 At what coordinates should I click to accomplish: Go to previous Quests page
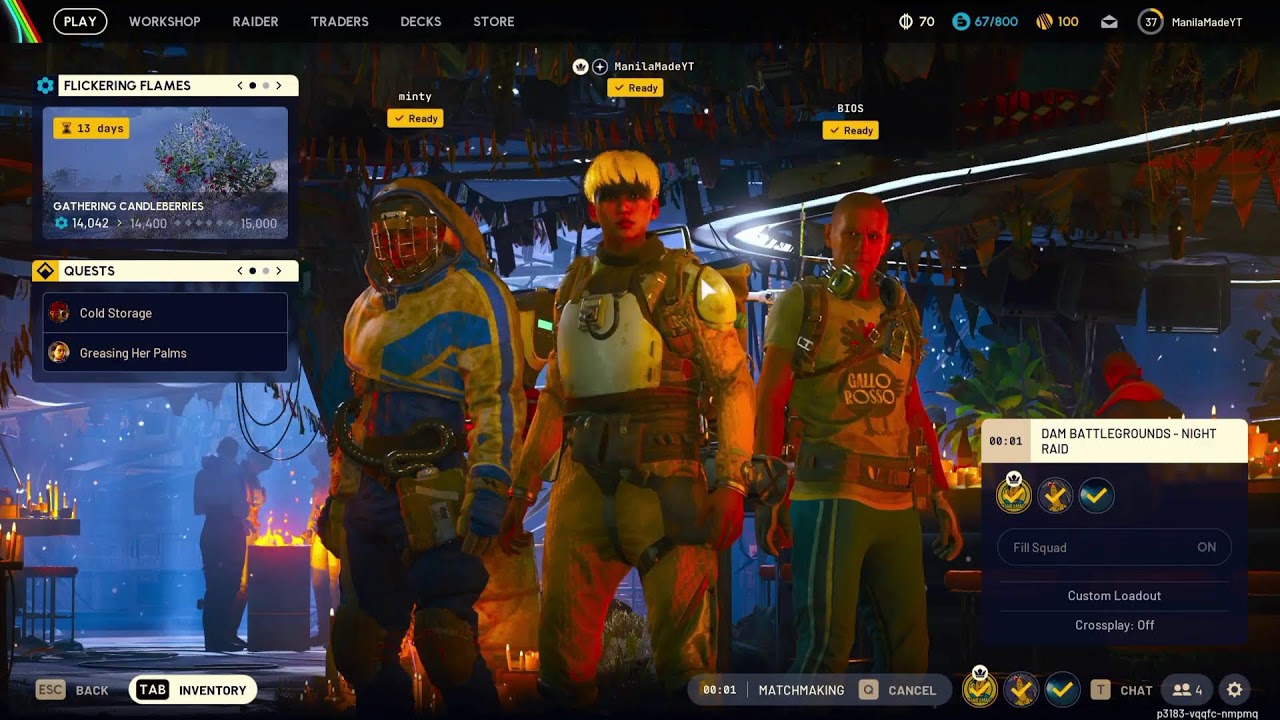pos(240,271)
